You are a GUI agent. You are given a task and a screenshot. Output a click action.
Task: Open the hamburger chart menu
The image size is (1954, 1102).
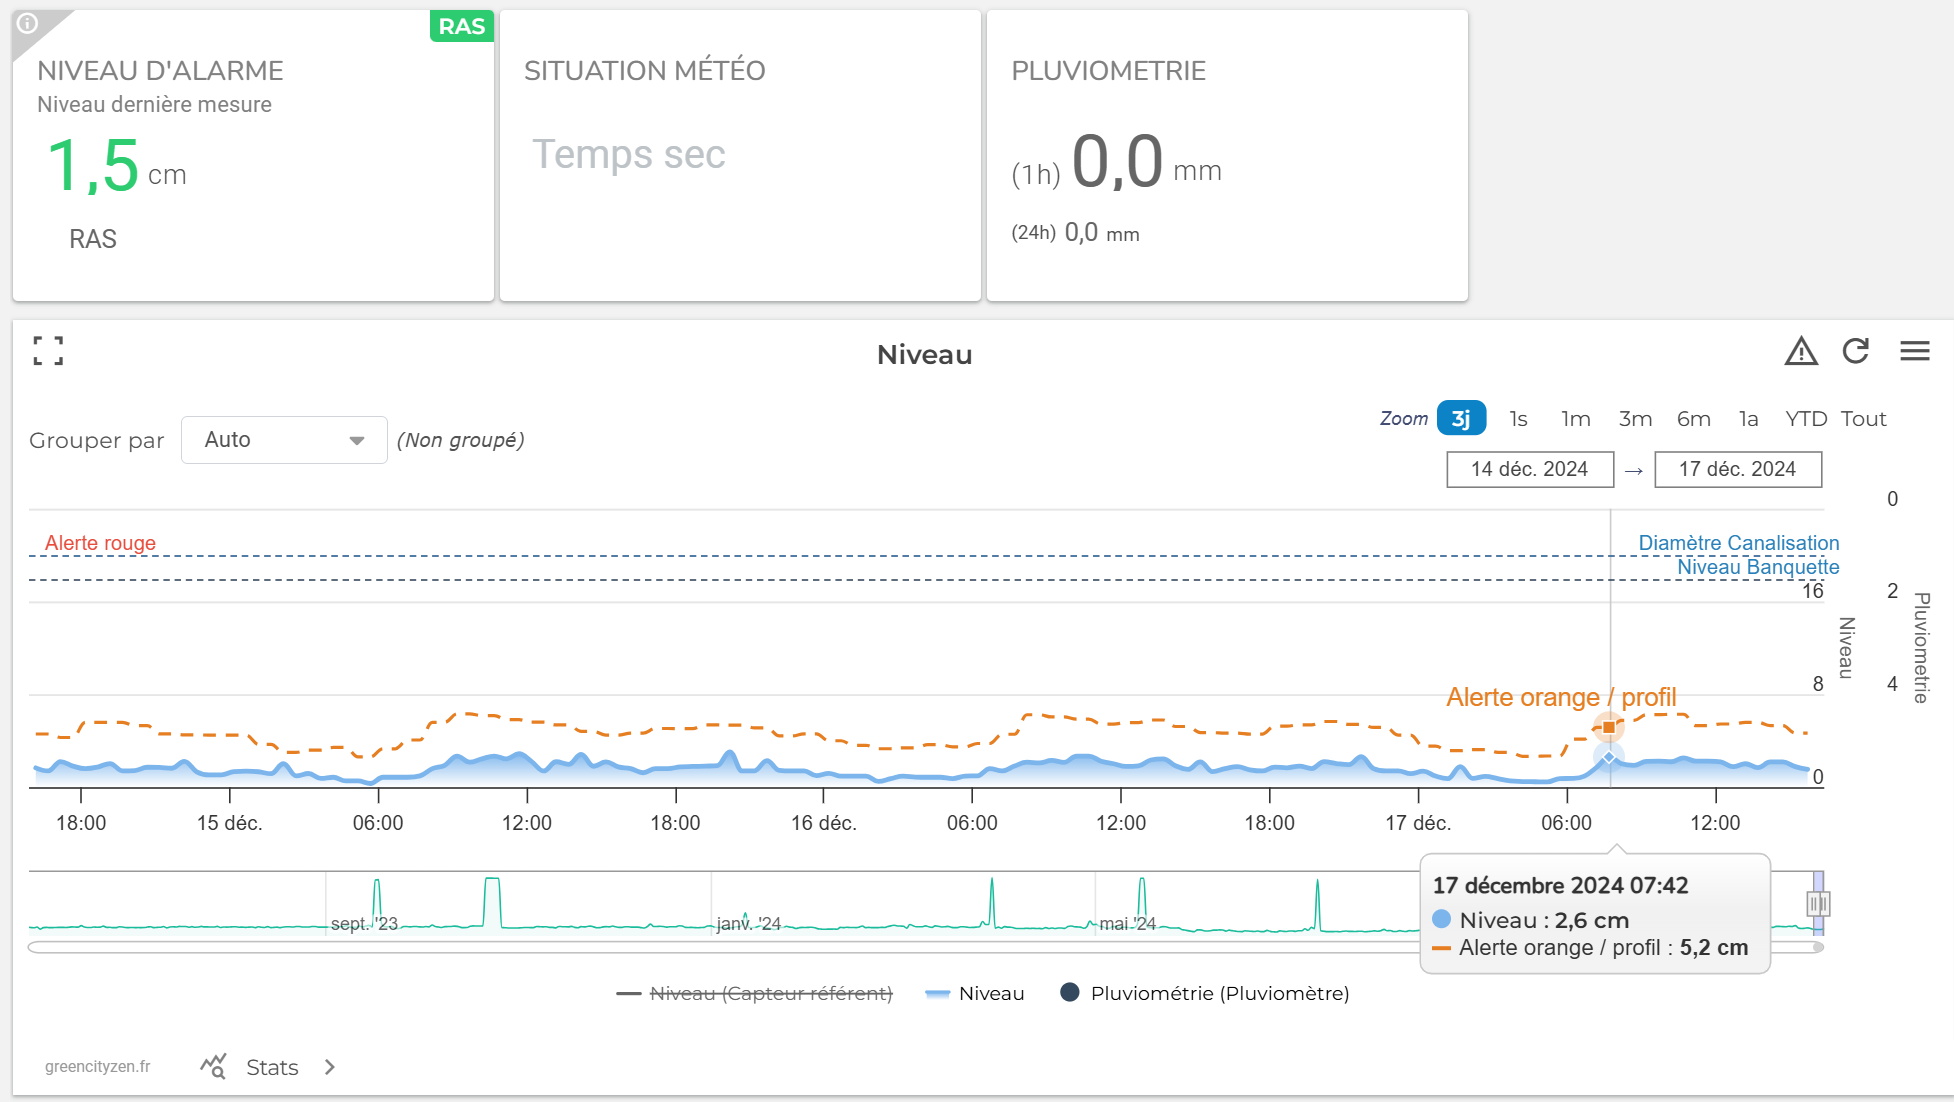click(1914, 351)
